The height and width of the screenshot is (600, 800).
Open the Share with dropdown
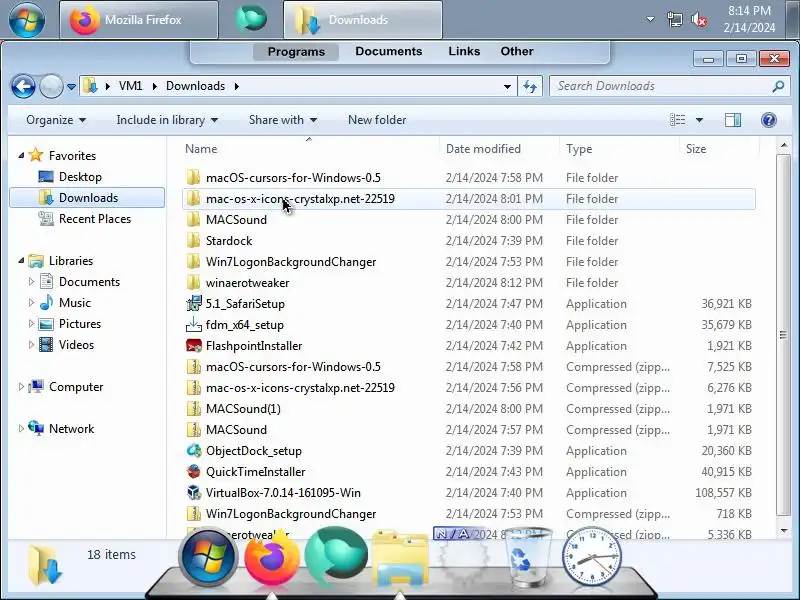[283, 120]
